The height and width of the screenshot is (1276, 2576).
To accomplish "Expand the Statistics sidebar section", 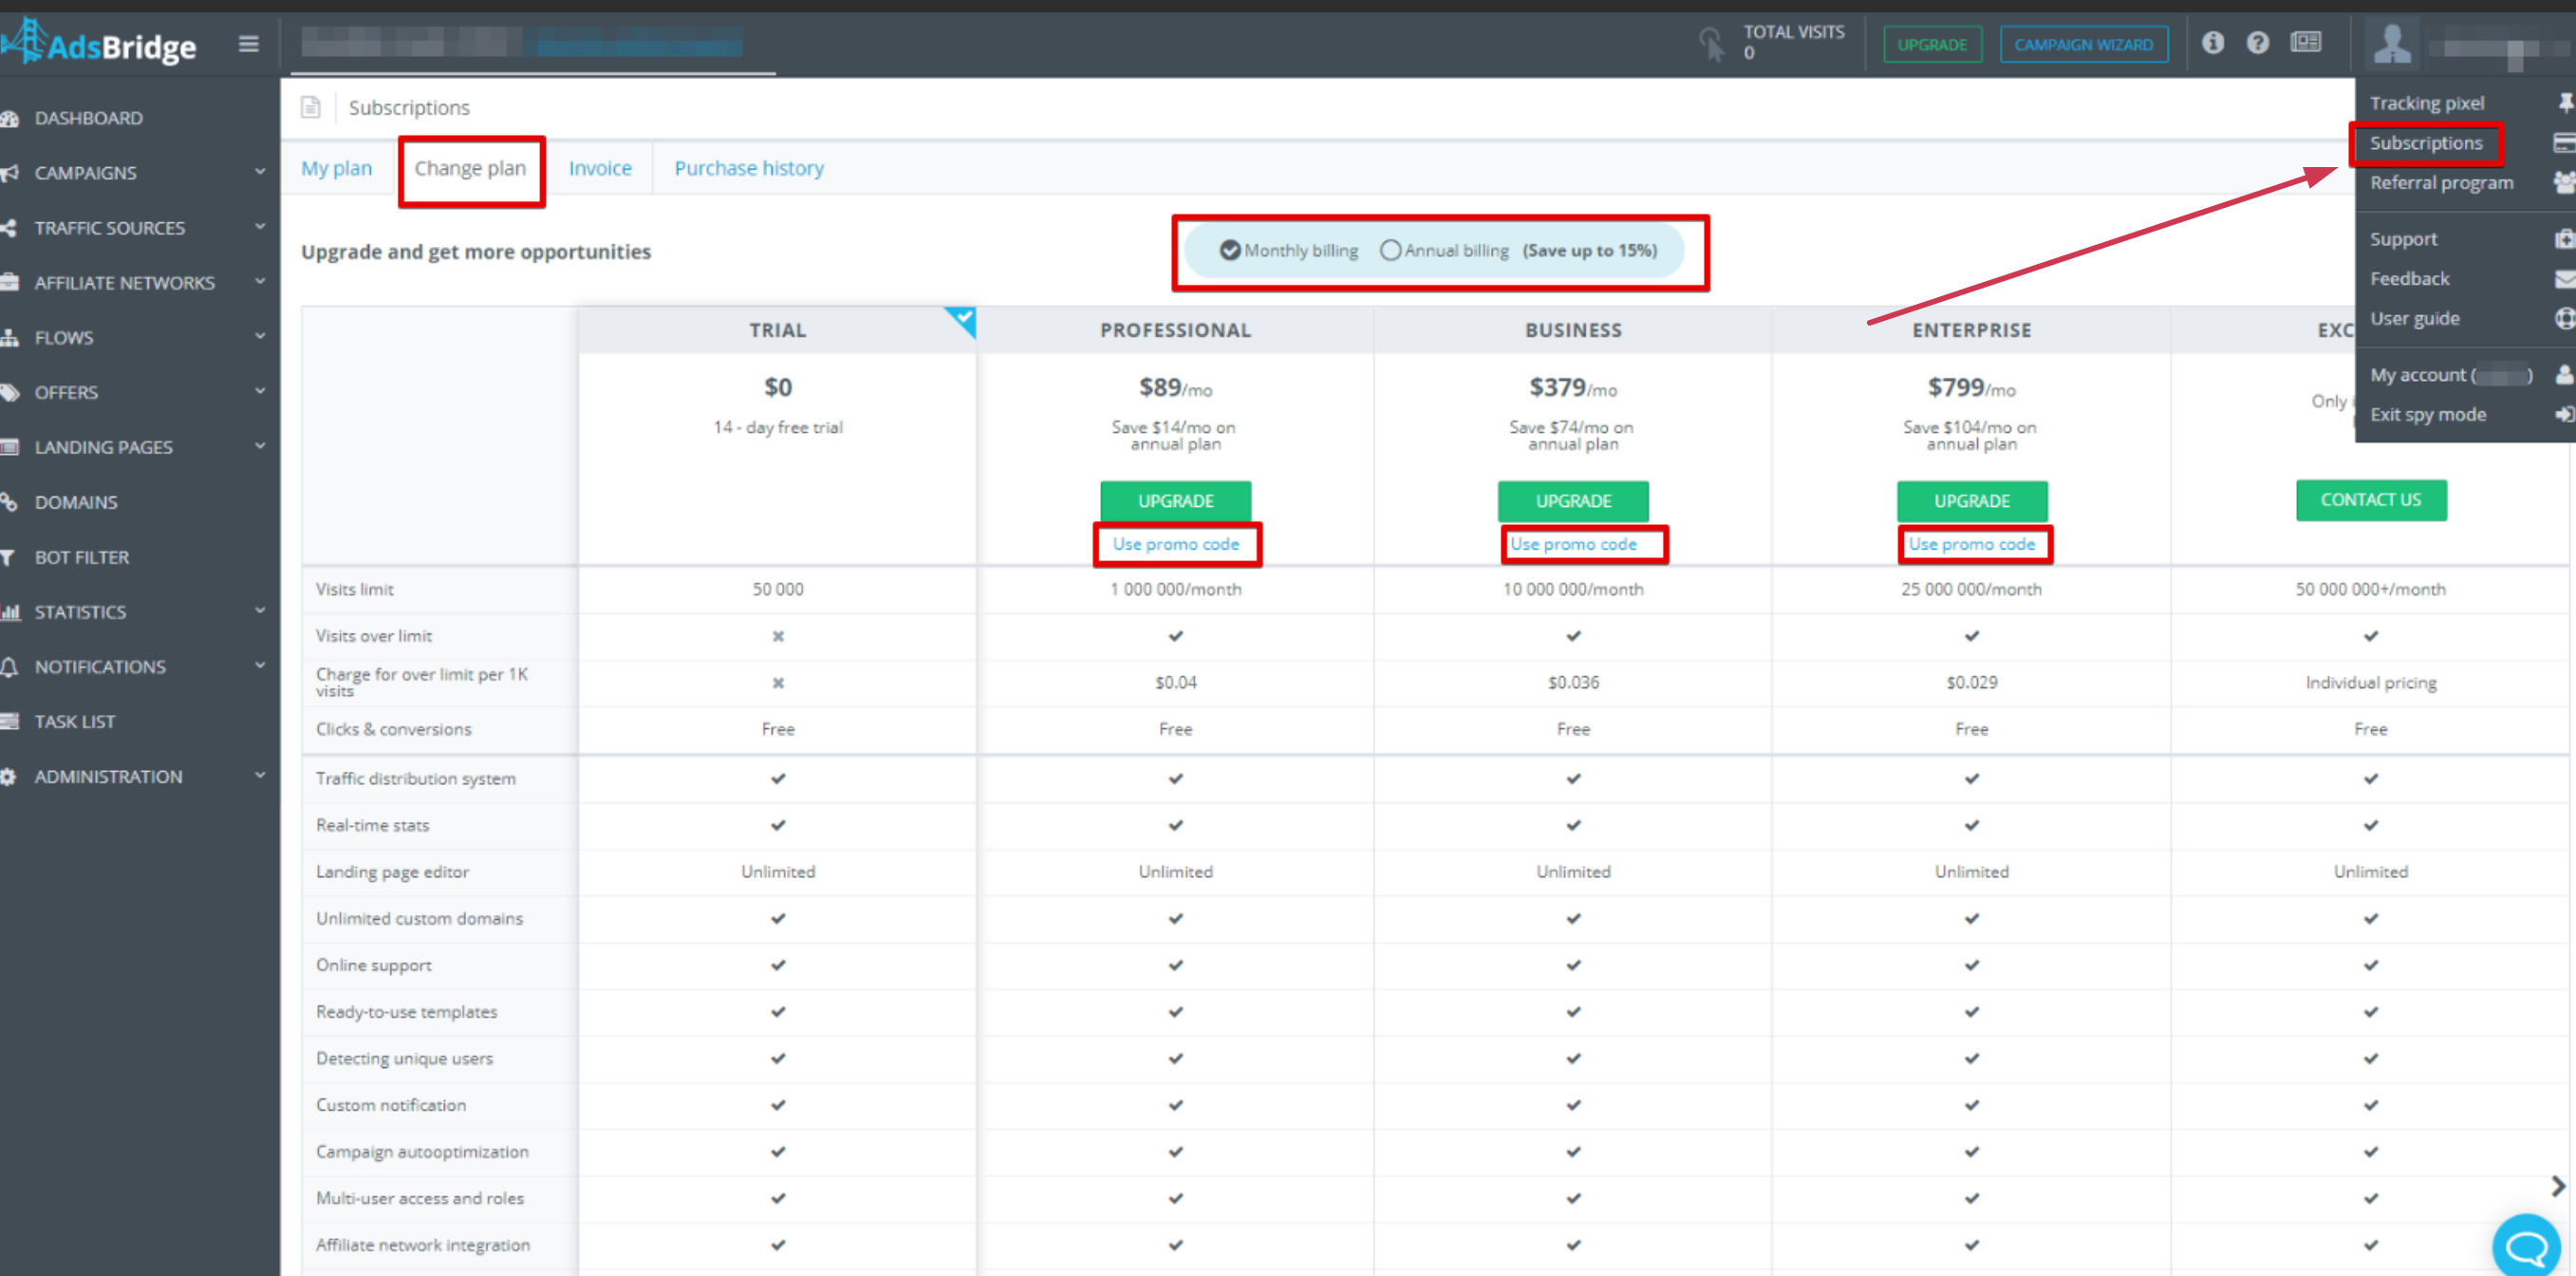I will tap(259, 611).
